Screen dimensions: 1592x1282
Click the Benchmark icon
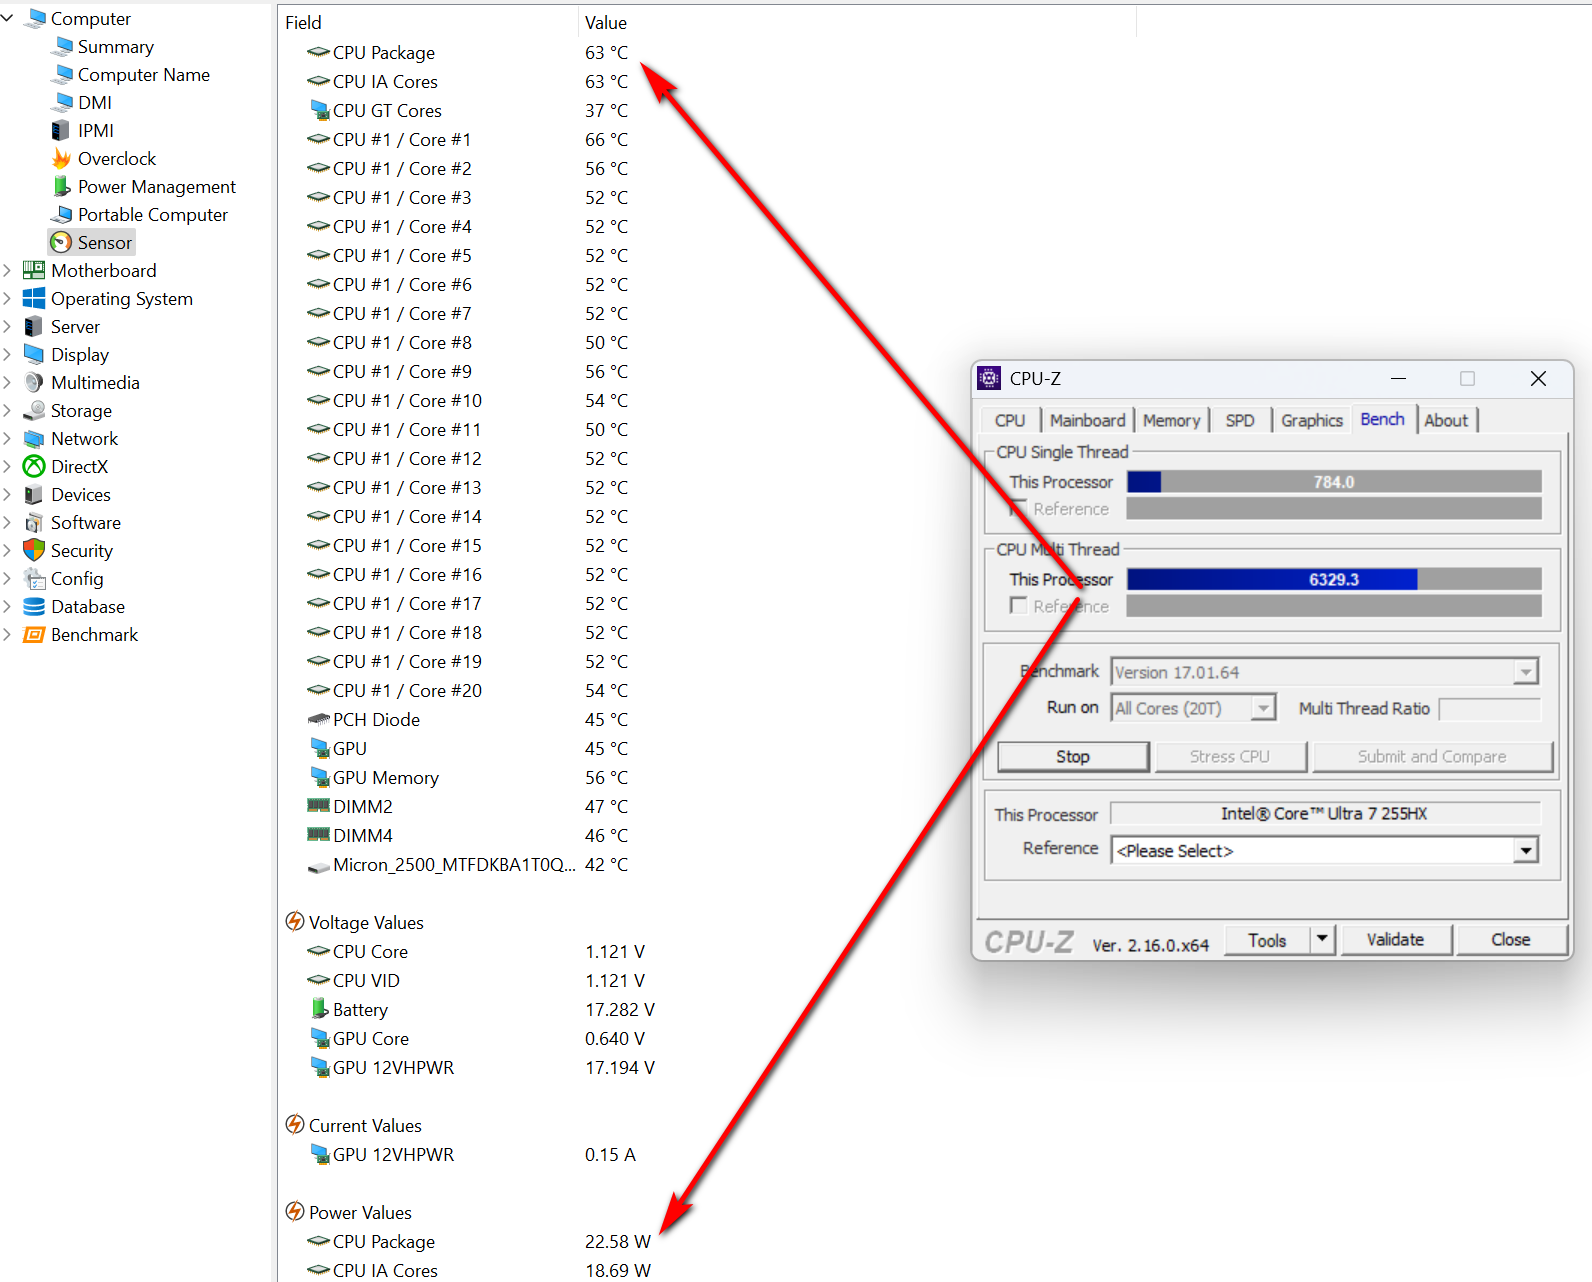pyautogui.click(x=34, y=634)
